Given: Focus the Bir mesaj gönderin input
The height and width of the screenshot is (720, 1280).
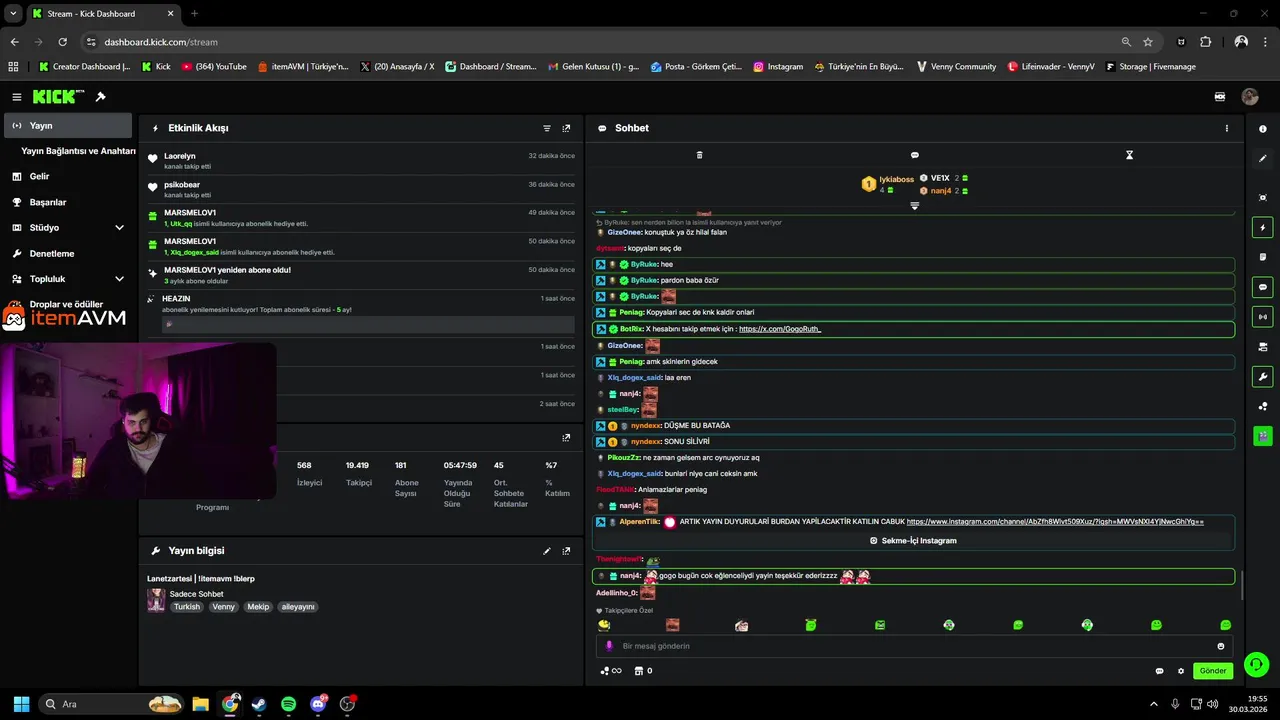Looking at the screenshot, I should click(x=915, y=646).
